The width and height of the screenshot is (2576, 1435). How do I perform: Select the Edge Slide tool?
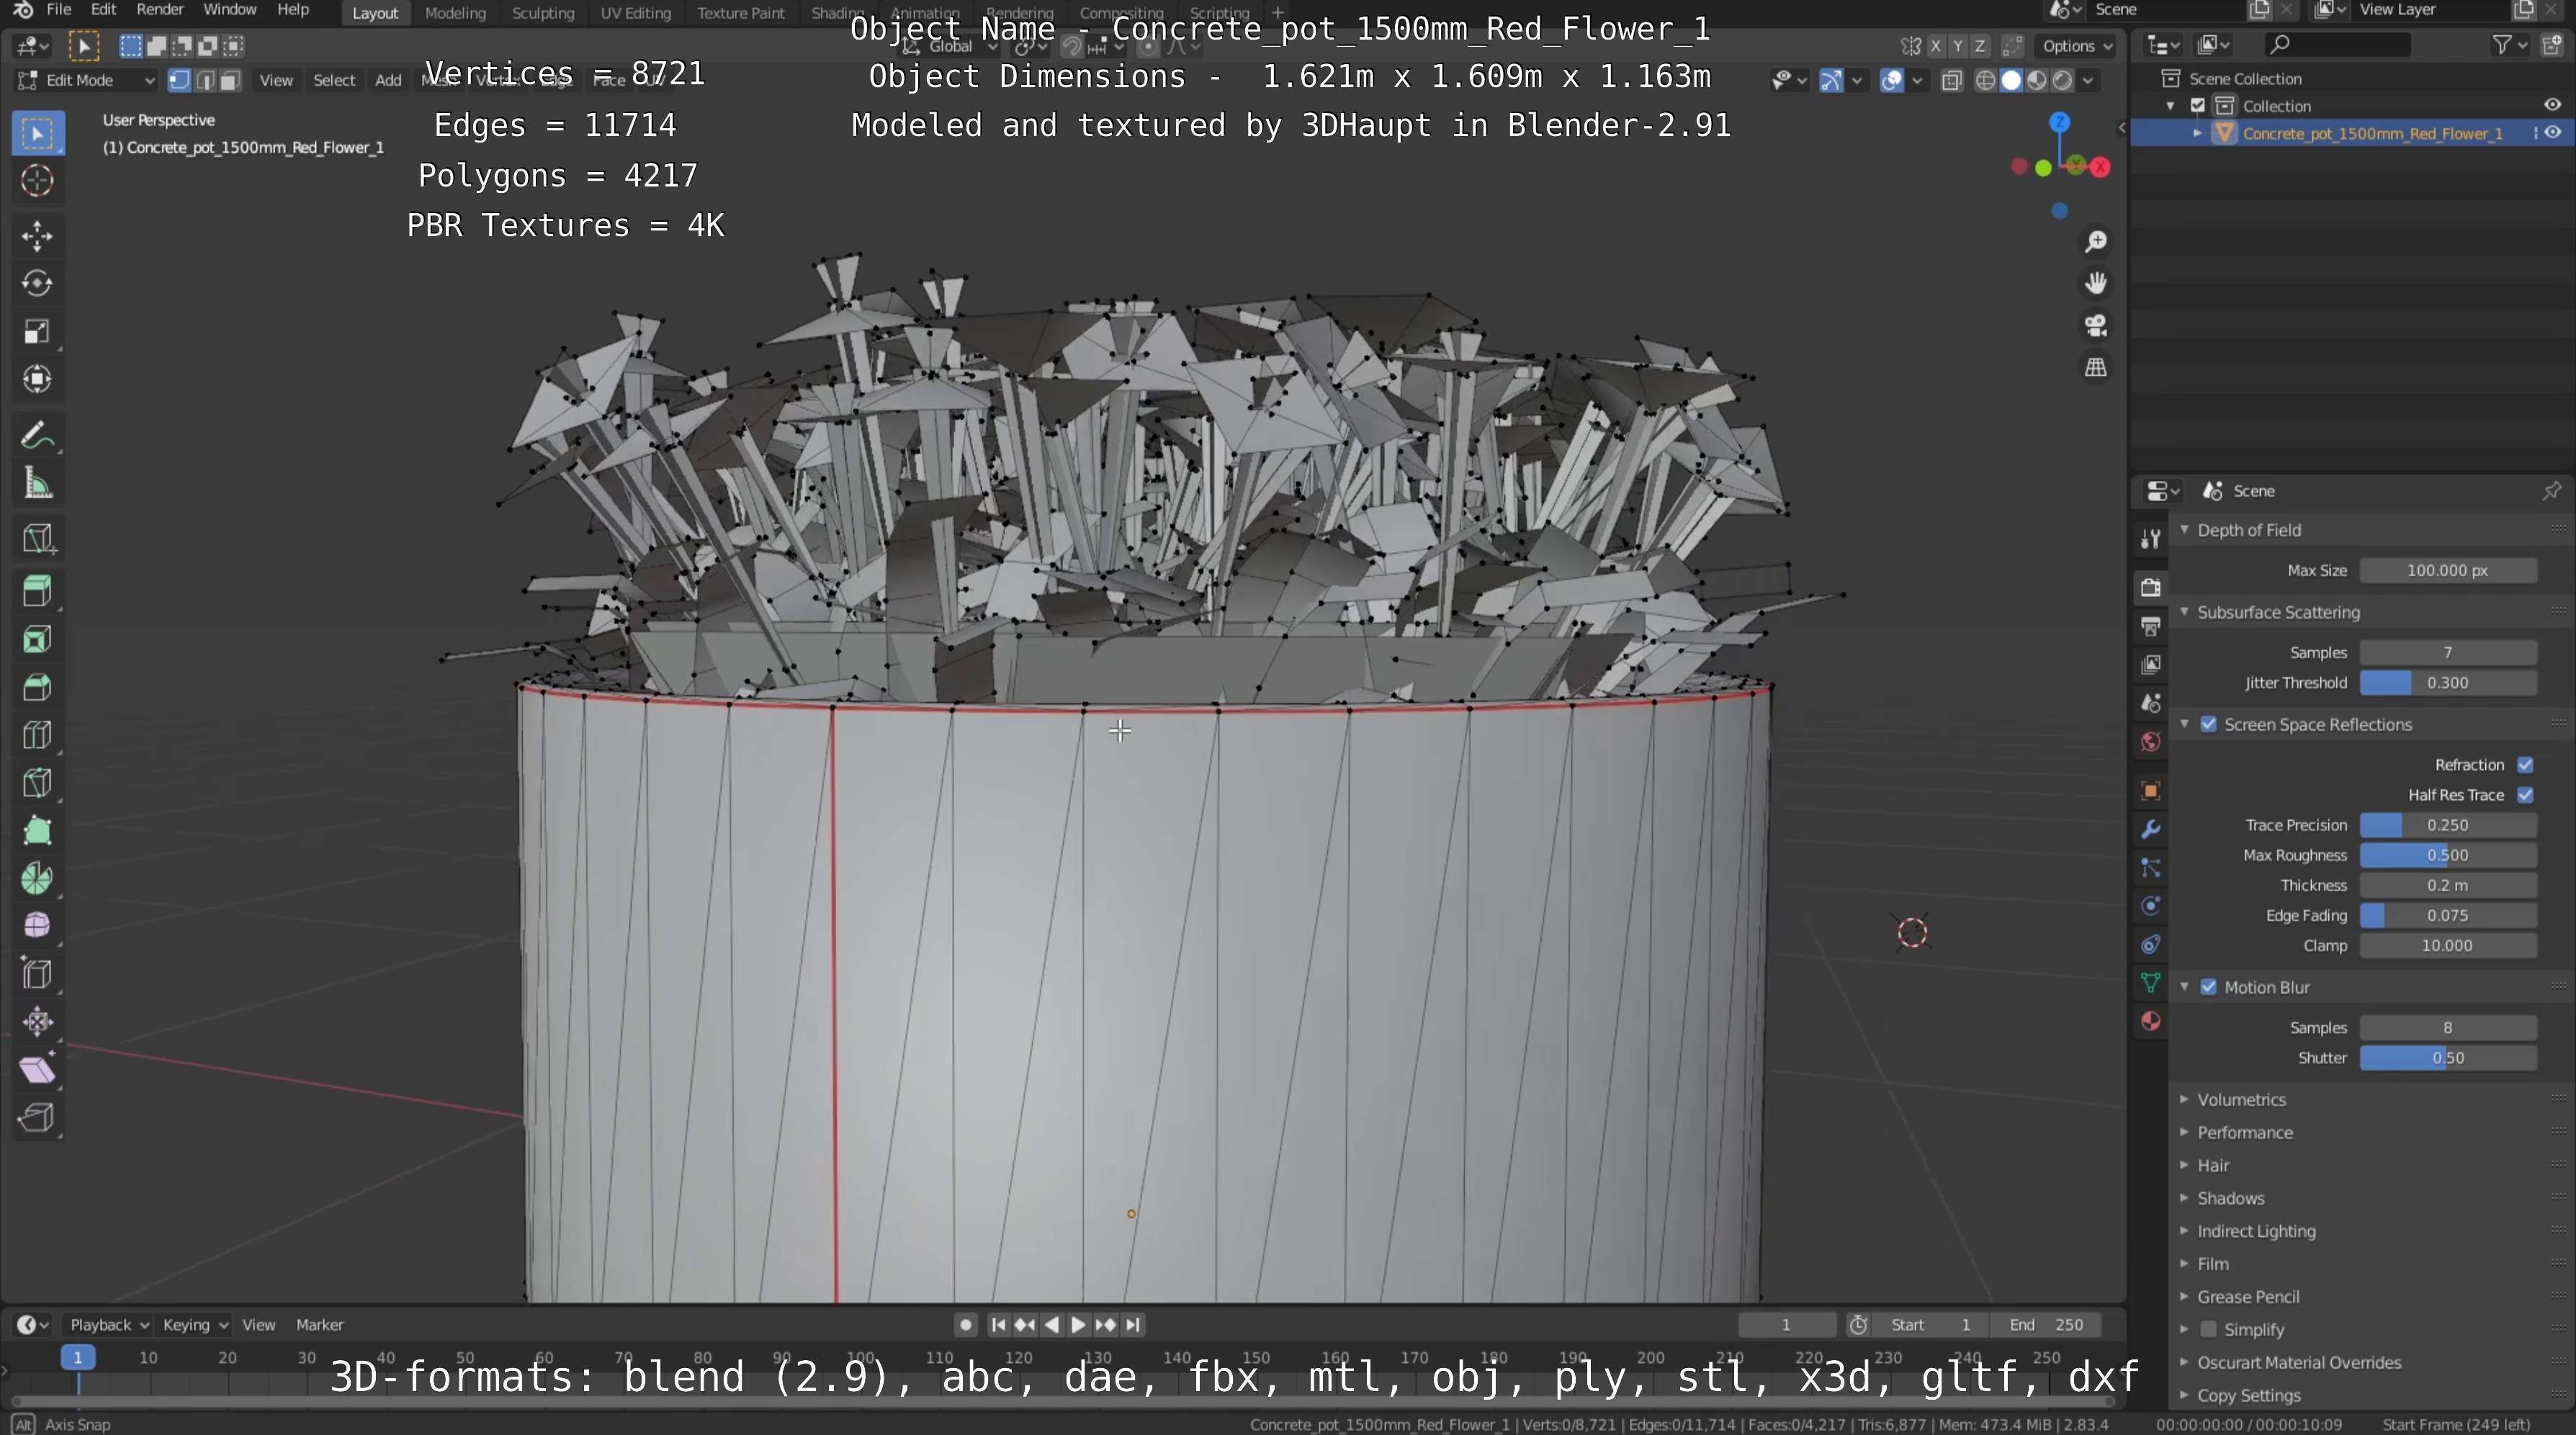[x=38, y=974]
